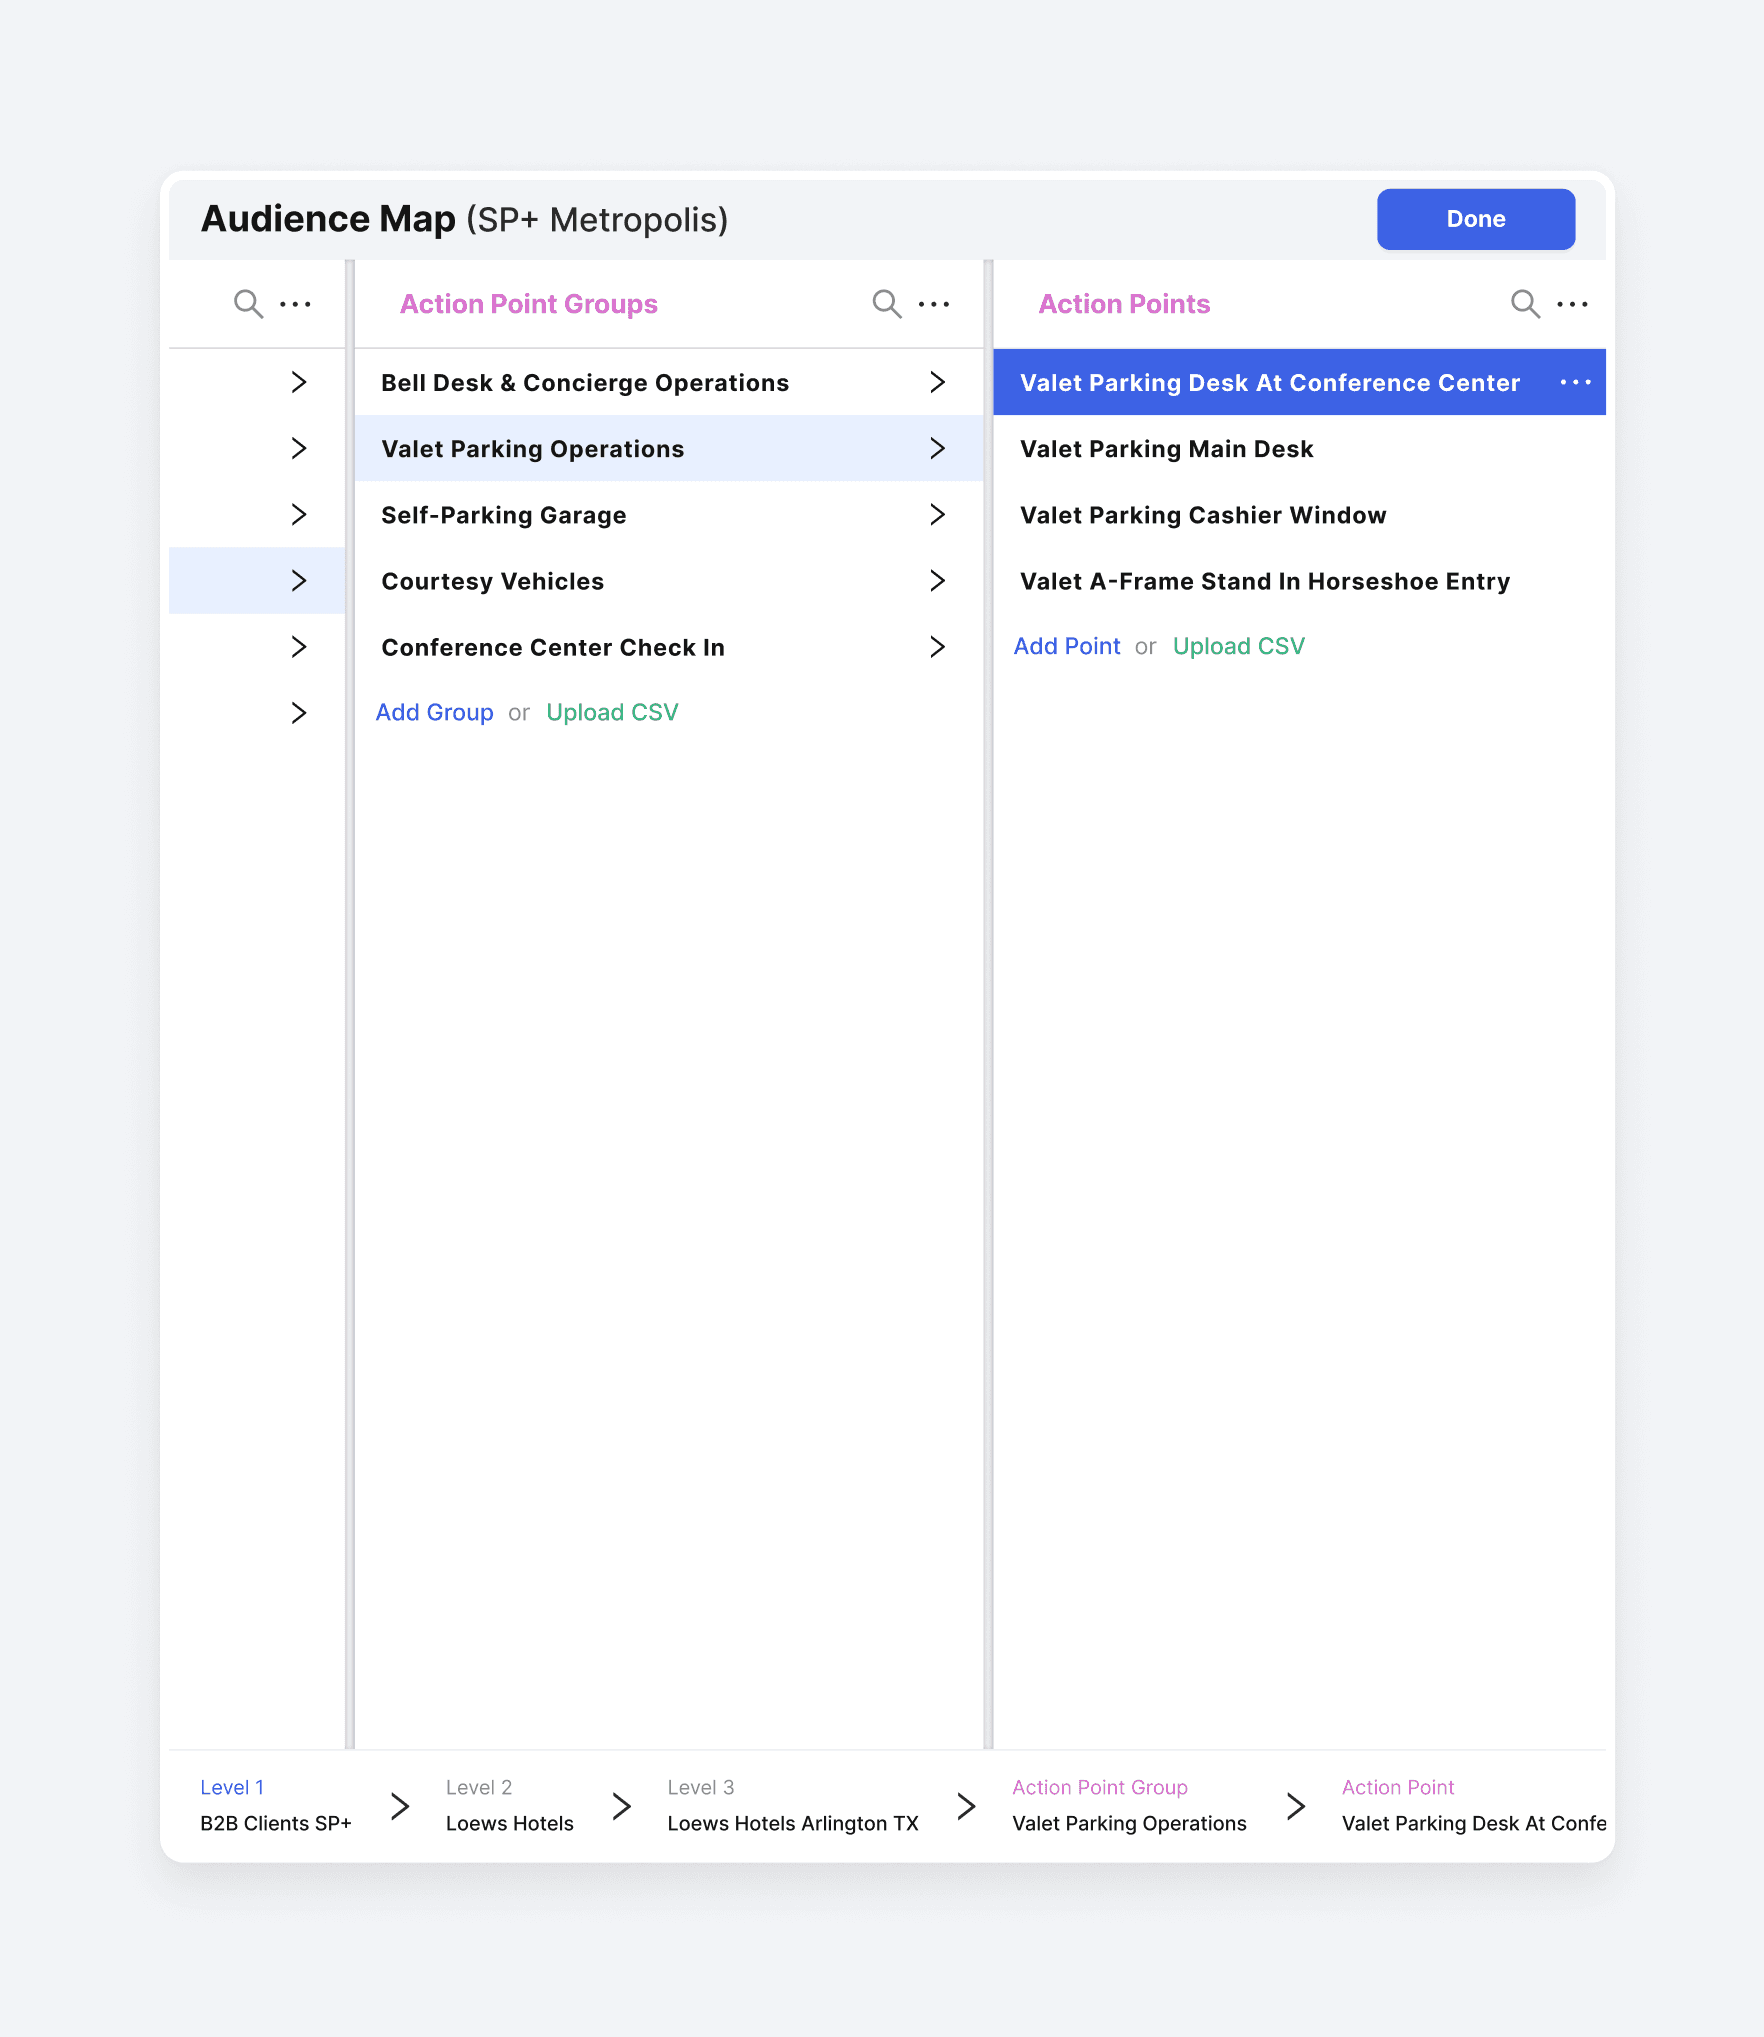Search within Action Points column

coord(1525,304)
